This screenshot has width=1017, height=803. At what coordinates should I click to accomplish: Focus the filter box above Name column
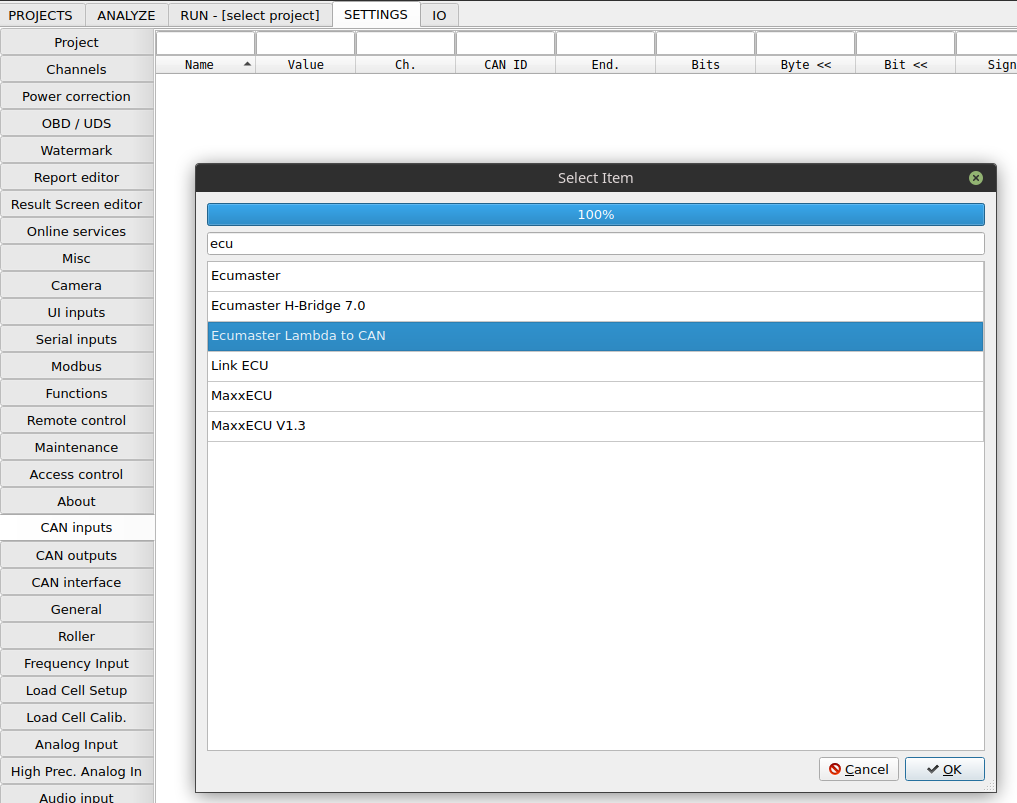pyautogui.click(x=206, y=43)
